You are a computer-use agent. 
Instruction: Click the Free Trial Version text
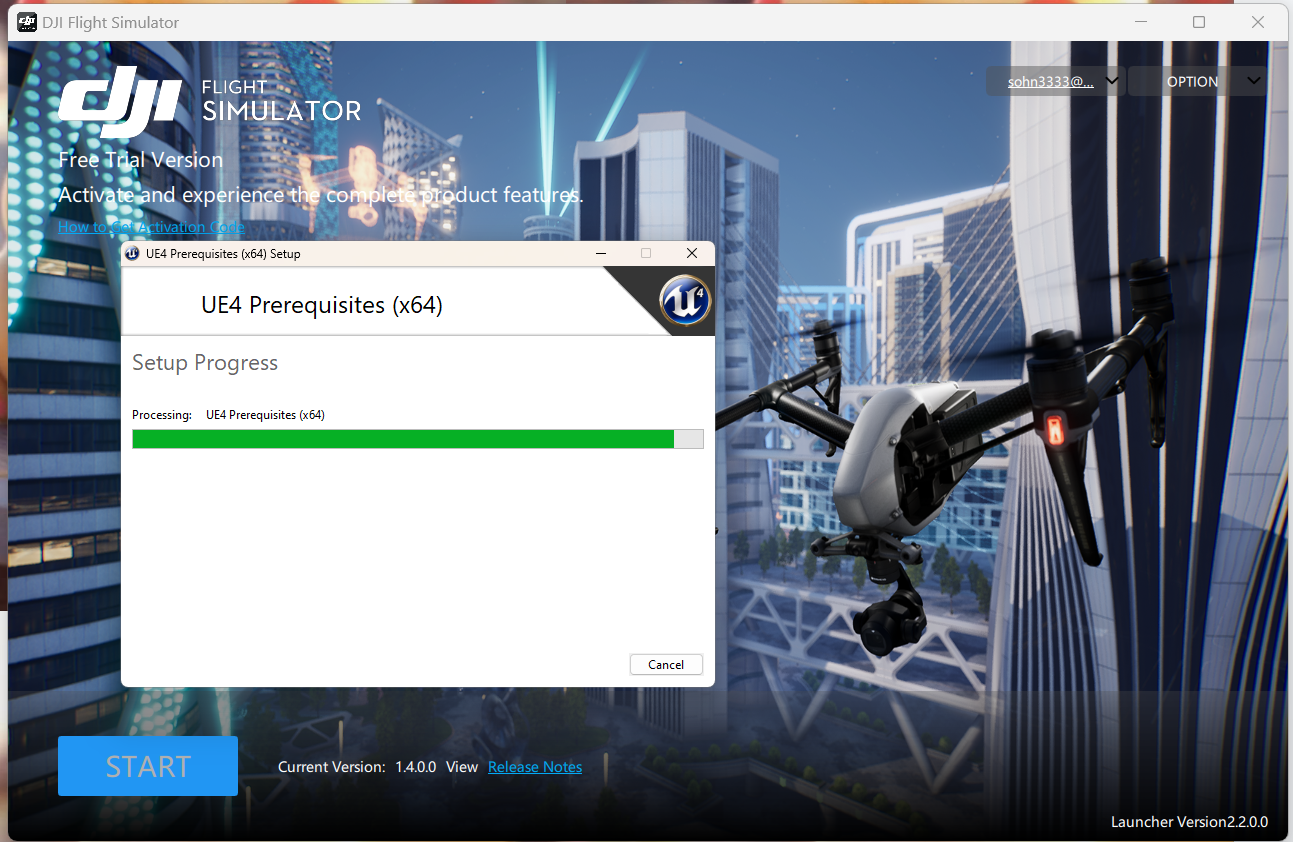(x=141, y=160)
